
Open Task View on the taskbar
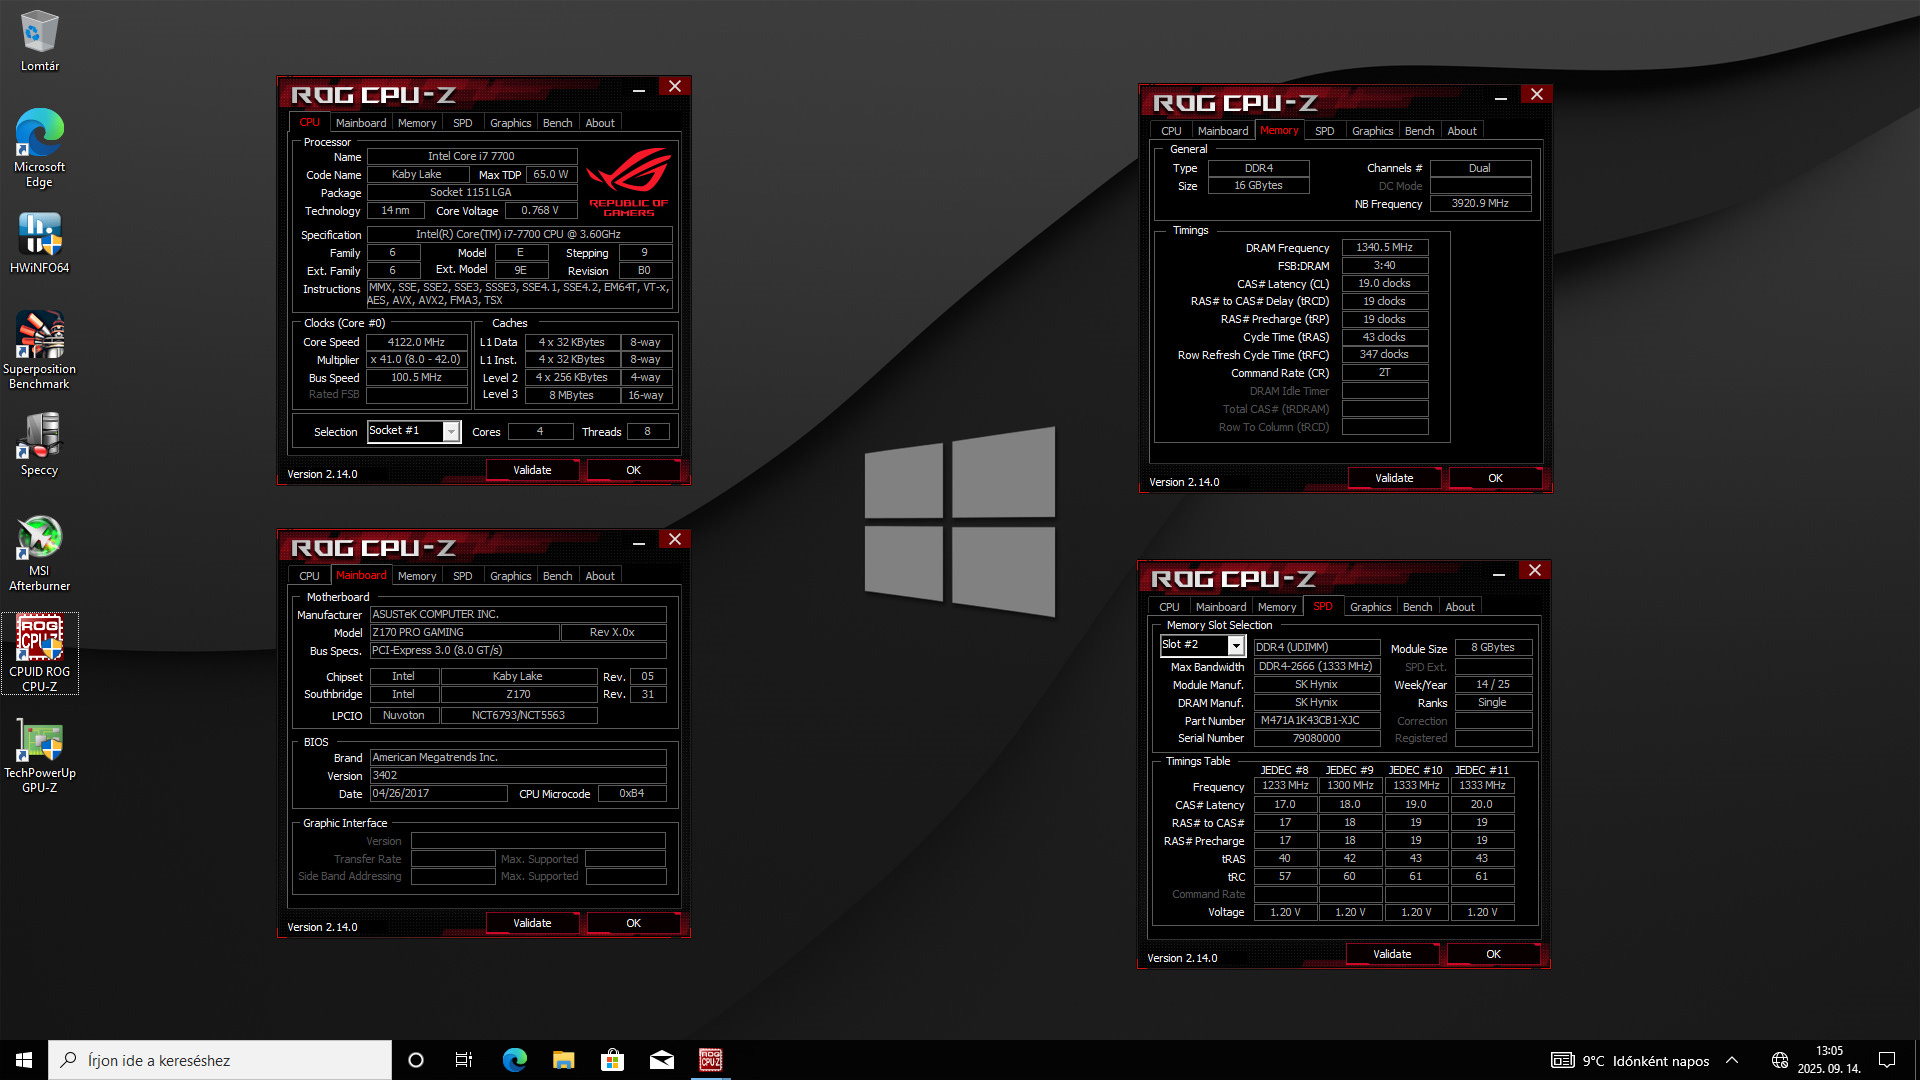[x=464, y=1060]
